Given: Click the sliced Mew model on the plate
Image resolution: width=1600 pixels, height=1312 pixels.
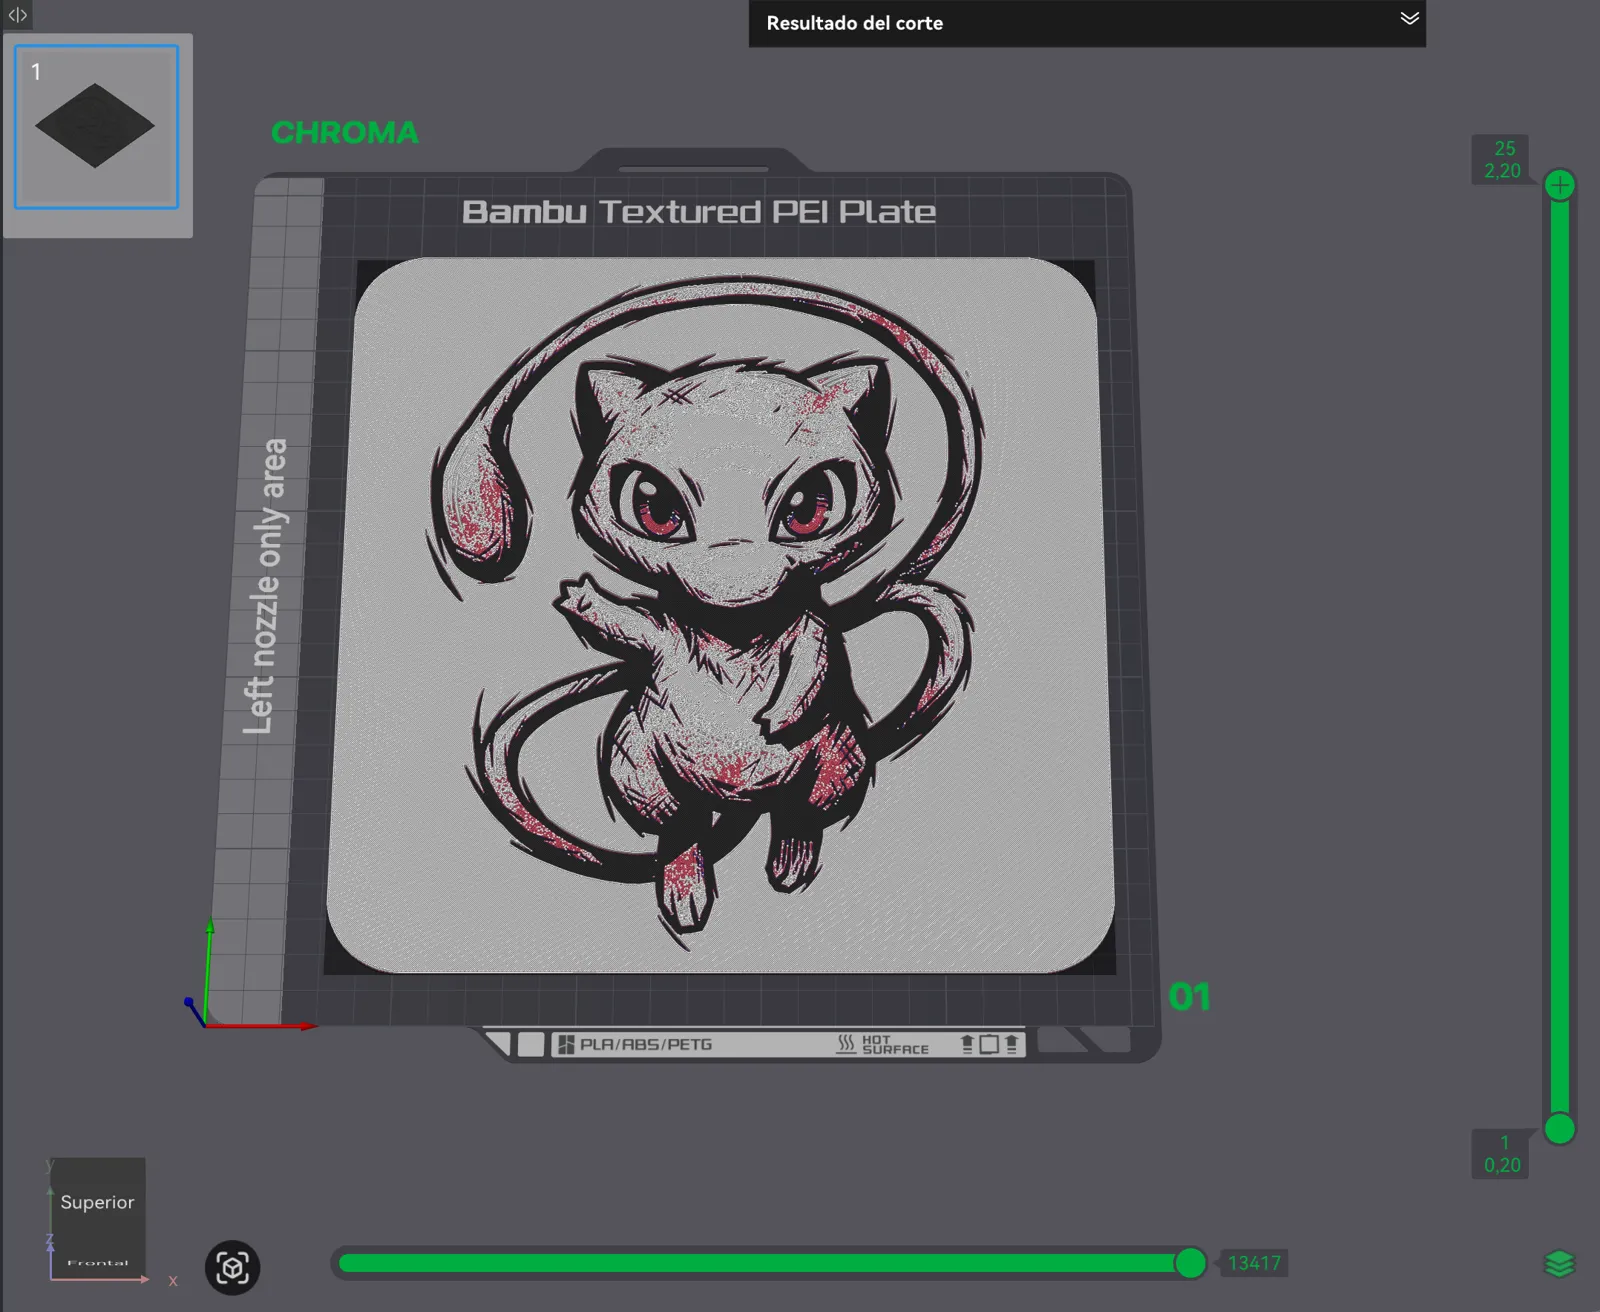Looking at the screenshot, I should pos(720,615).
